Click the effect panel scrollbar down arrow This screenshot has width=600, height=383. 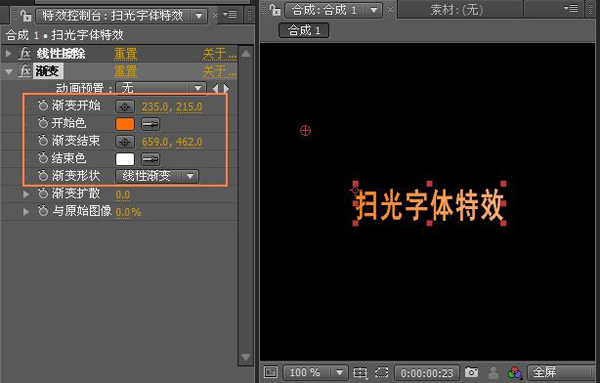(x=246, y=357)
